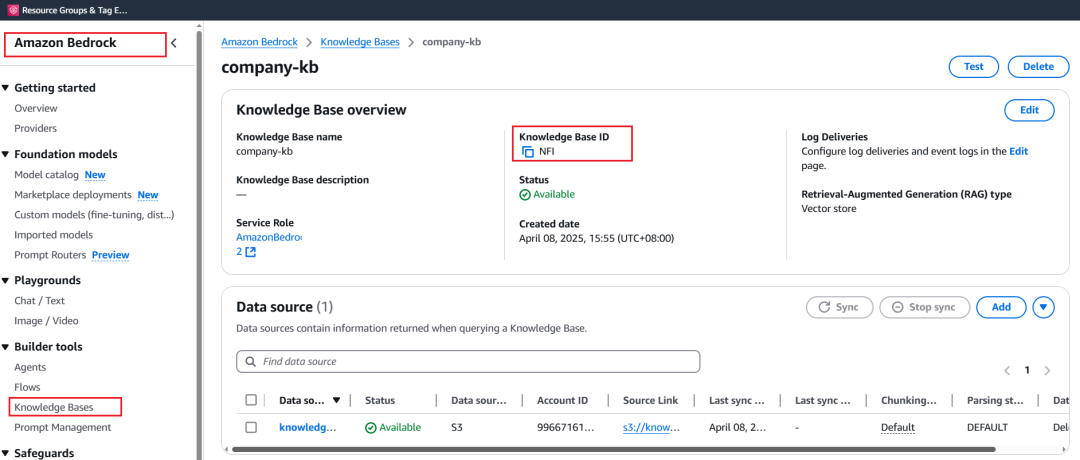Check the knowledge data source row checkbox

click(251, 427)
